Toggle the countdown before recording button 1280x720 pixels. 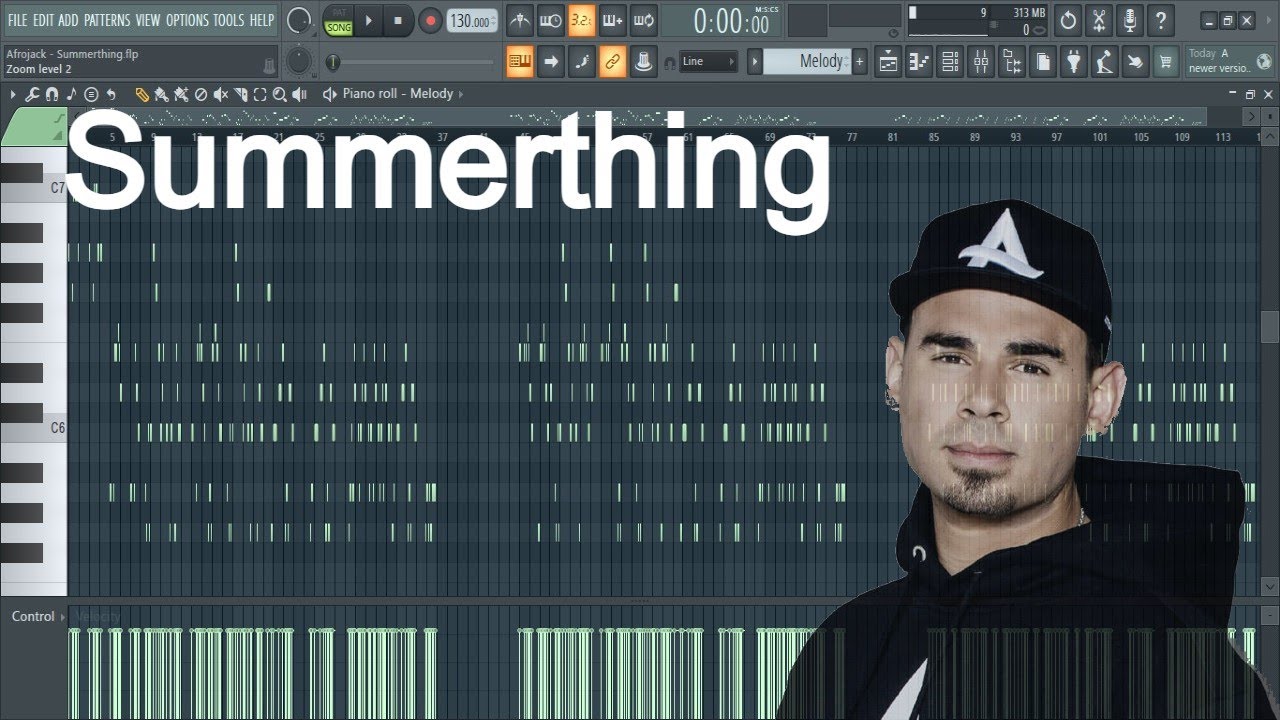[x=582, y=20]
